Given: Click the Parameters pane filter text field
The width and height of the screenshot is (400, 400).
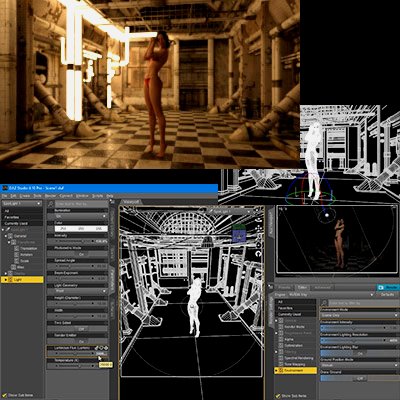Looking at the screenshot, I should (81, 204).
